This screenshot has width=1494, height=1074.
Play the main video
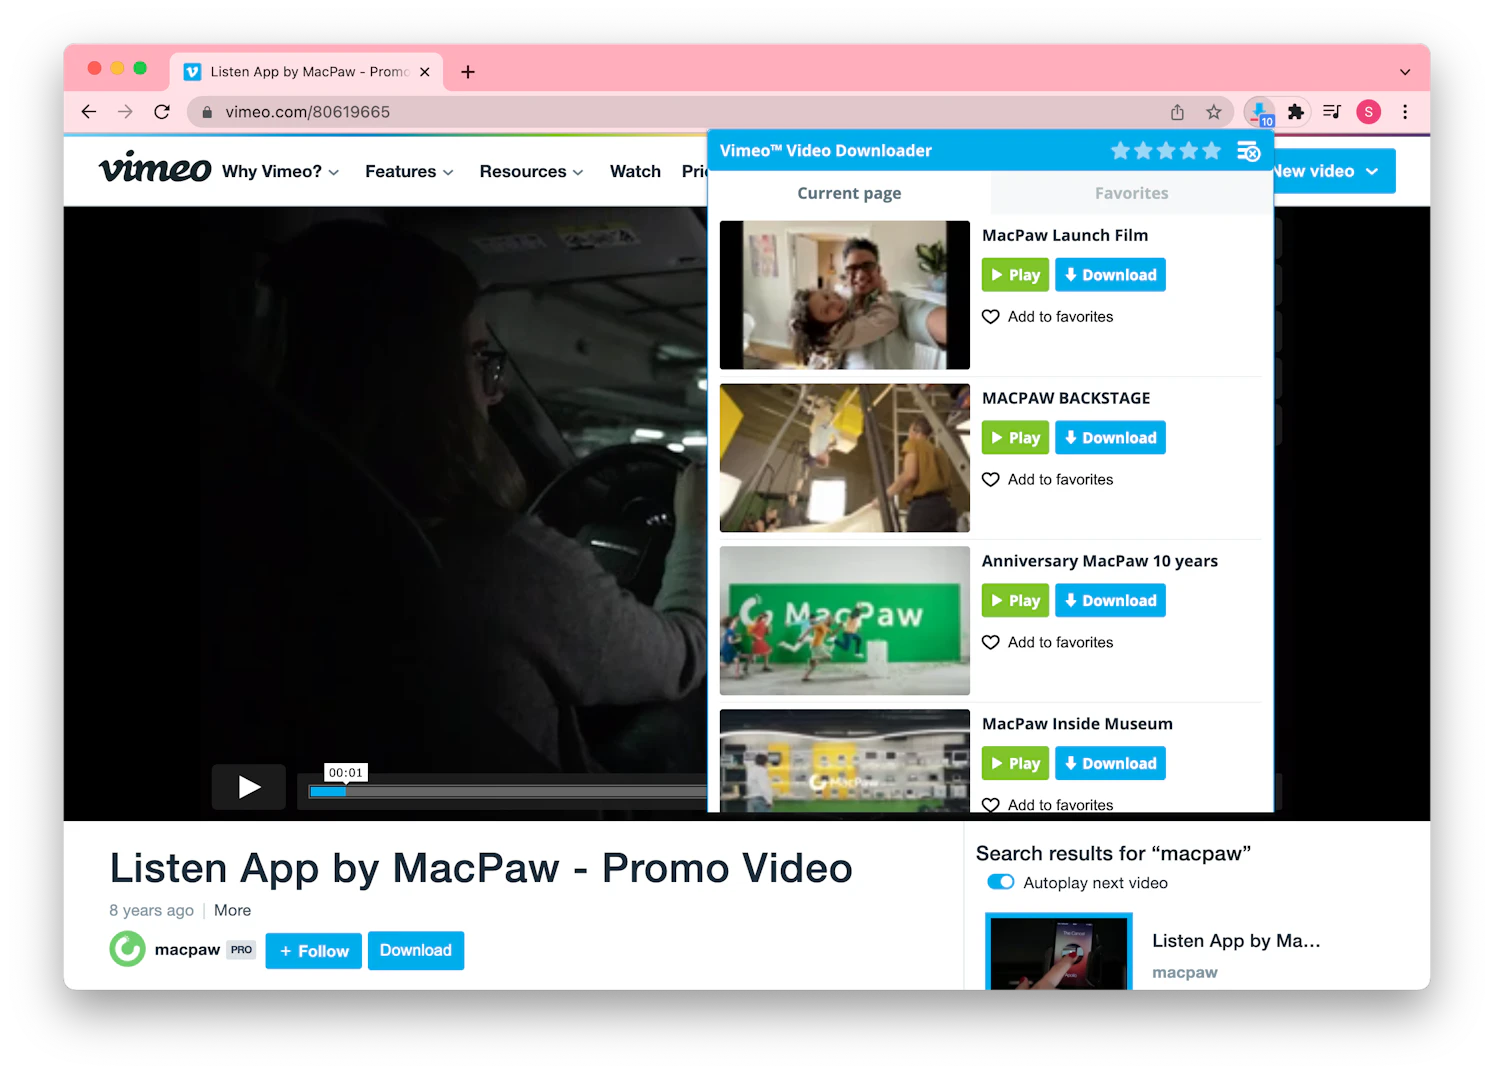(x=249, y=787)
